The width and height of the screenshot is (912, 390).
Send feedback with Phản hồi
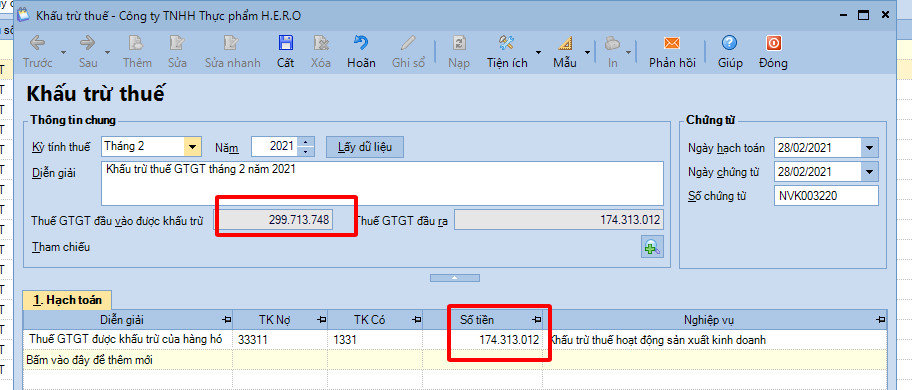point(672,51)
